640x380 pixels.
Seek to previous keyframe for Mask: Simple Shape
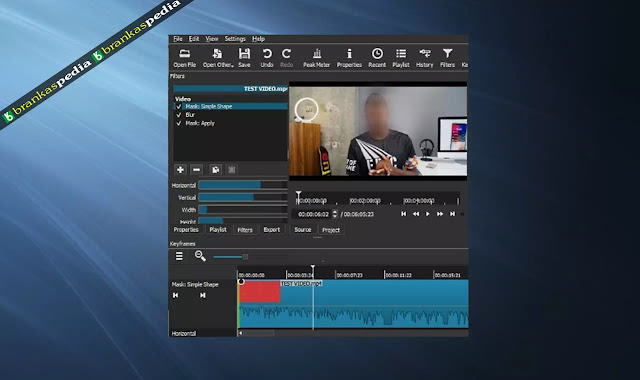click(176, 295)
